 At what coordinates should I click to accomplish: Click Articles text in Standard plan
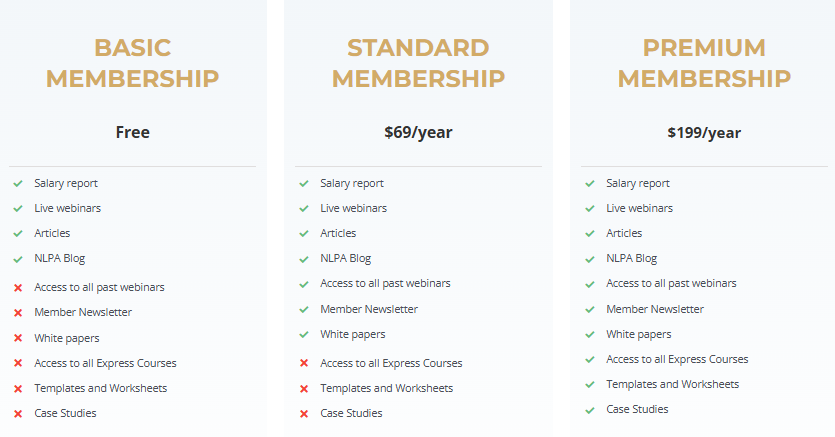coord(338,233)
